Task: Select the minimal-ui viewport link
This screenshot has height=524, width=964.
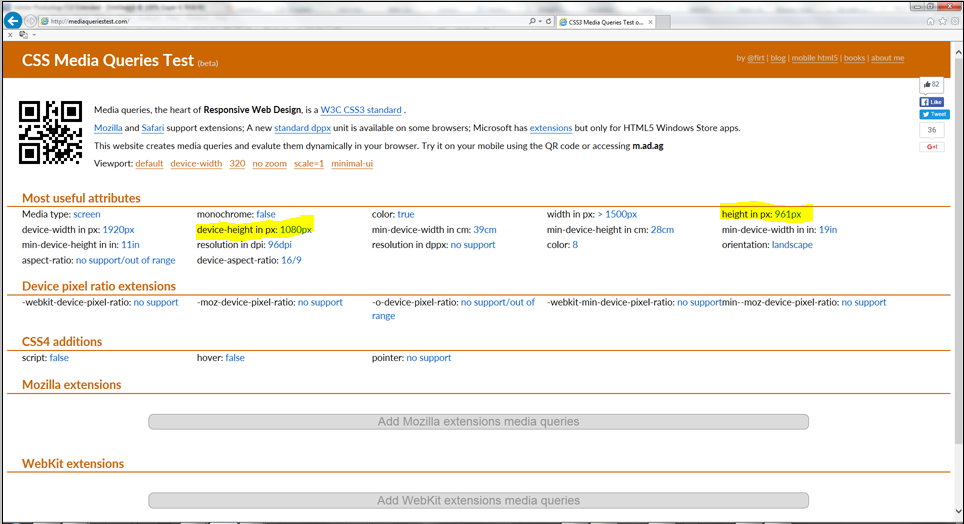Action: 352,164
